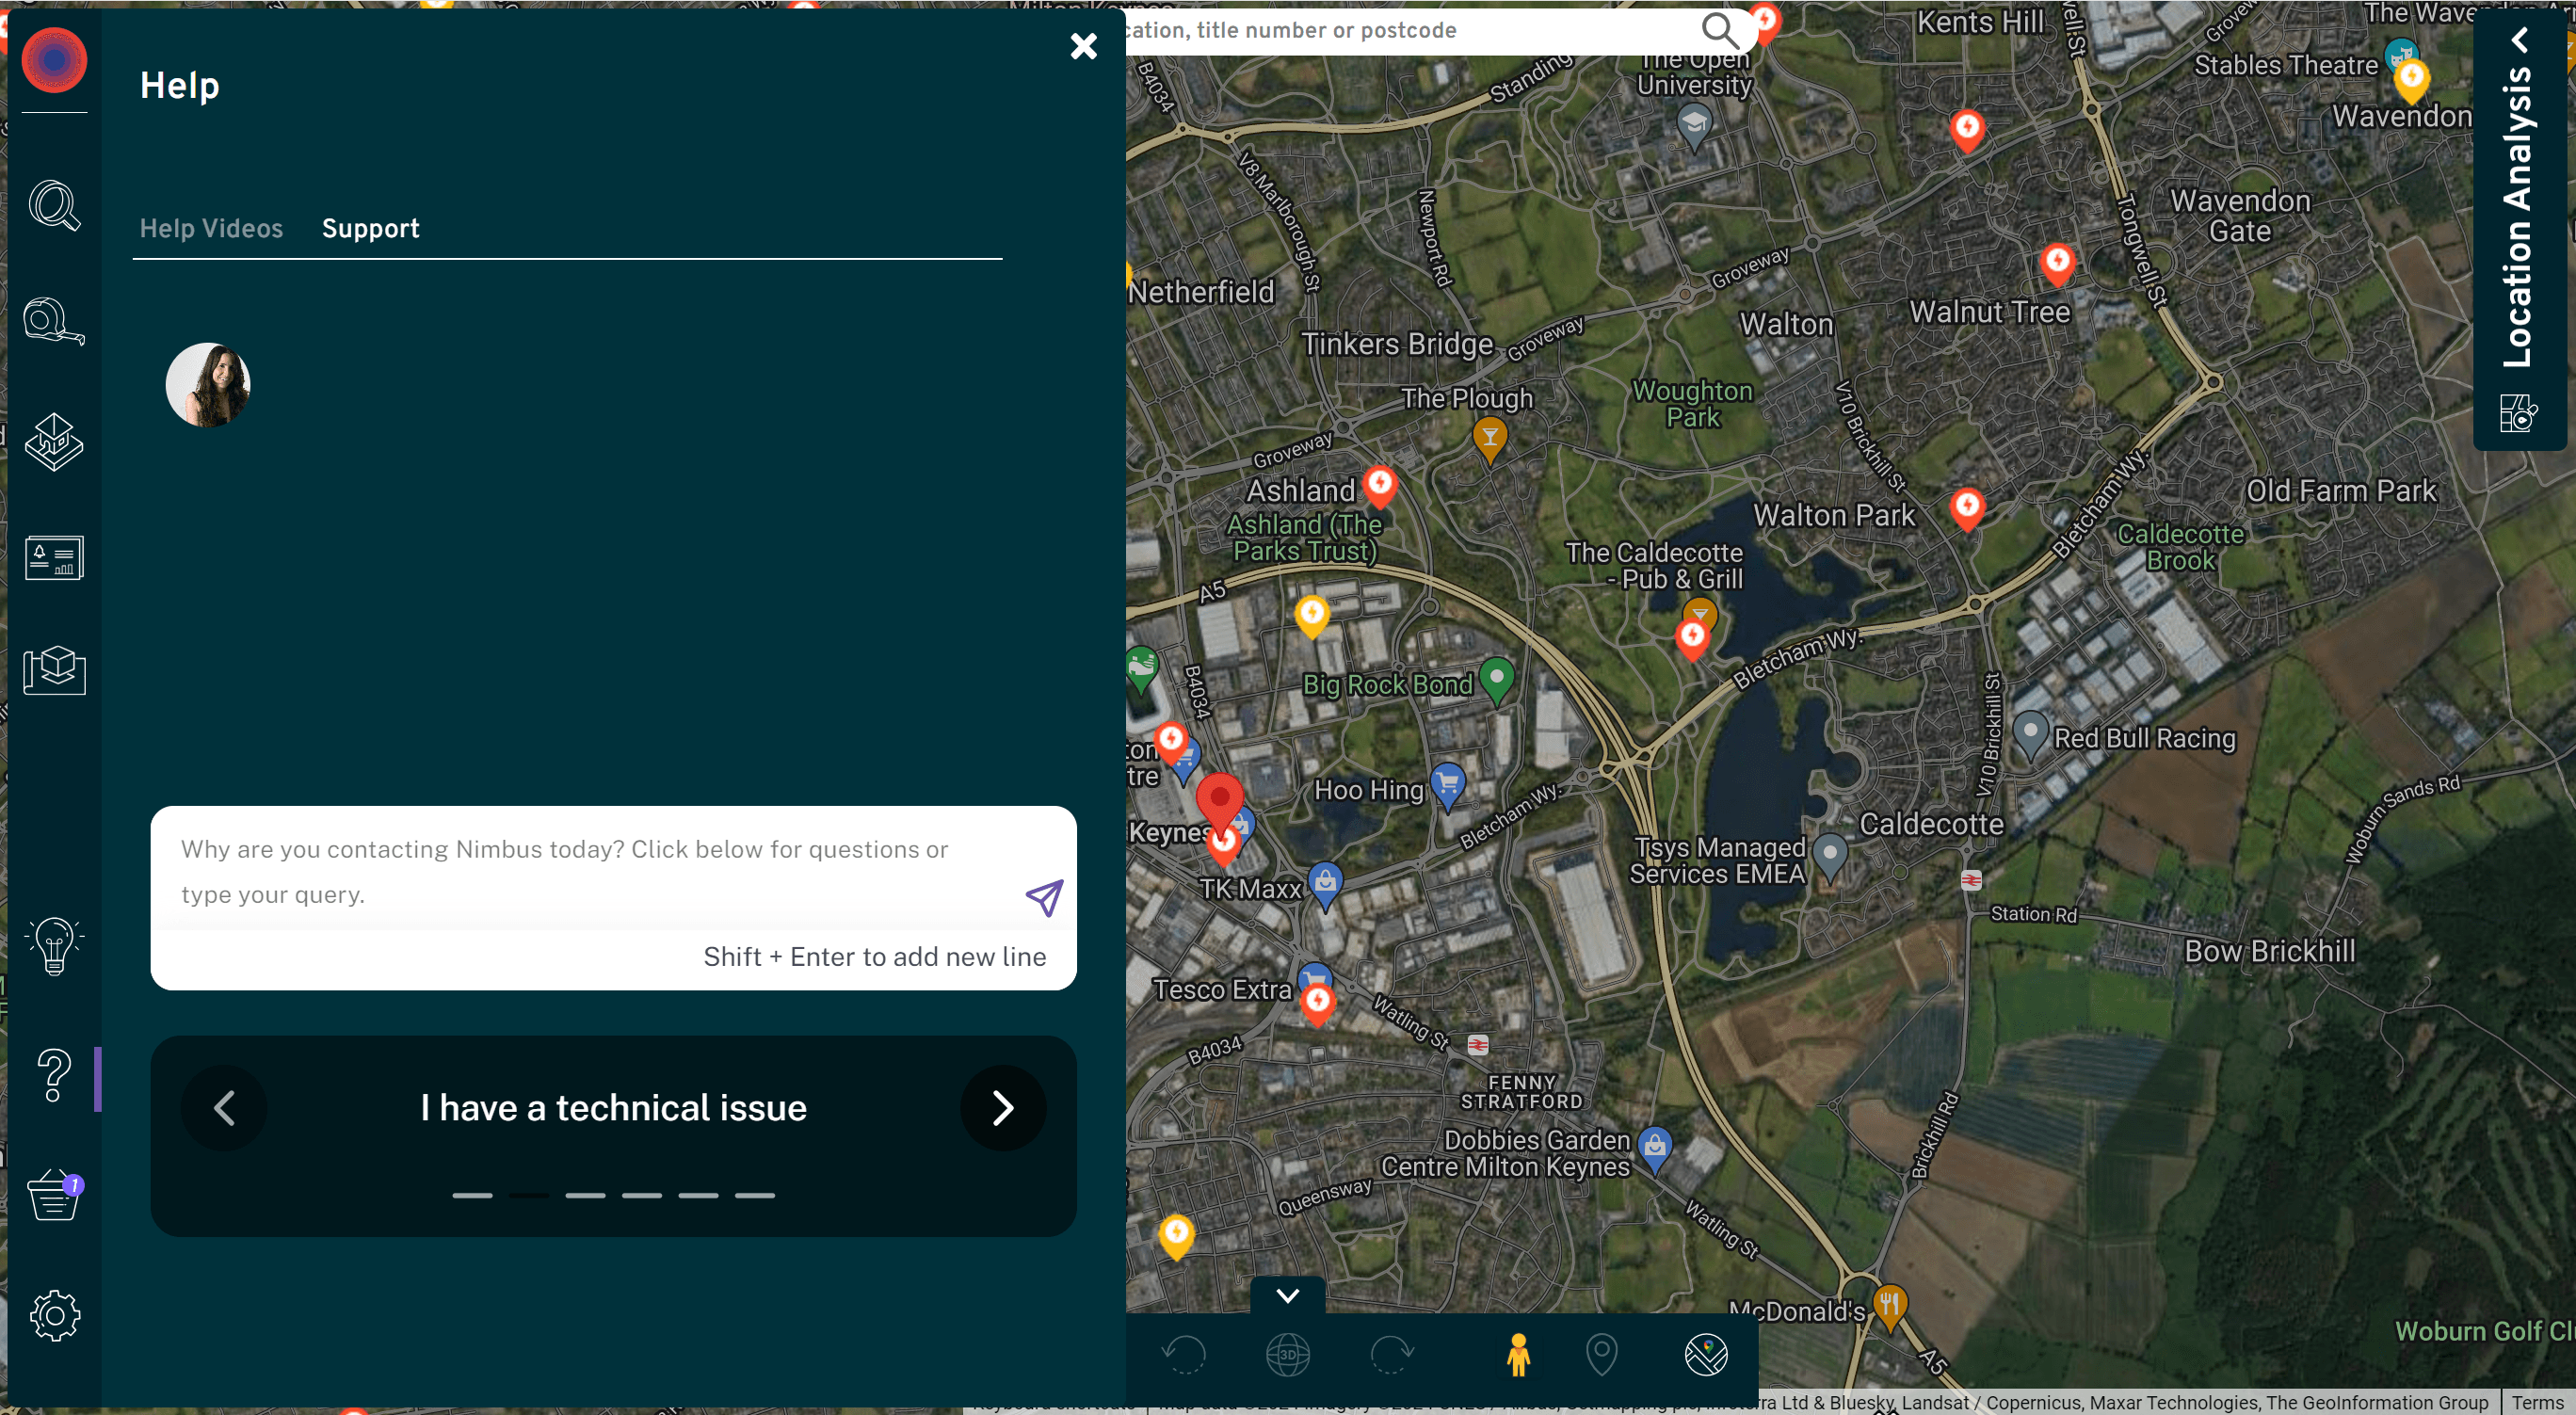Advance to next support topic with right arrow
Screen dimensions: 2576x1415
coord(1003,1107)
